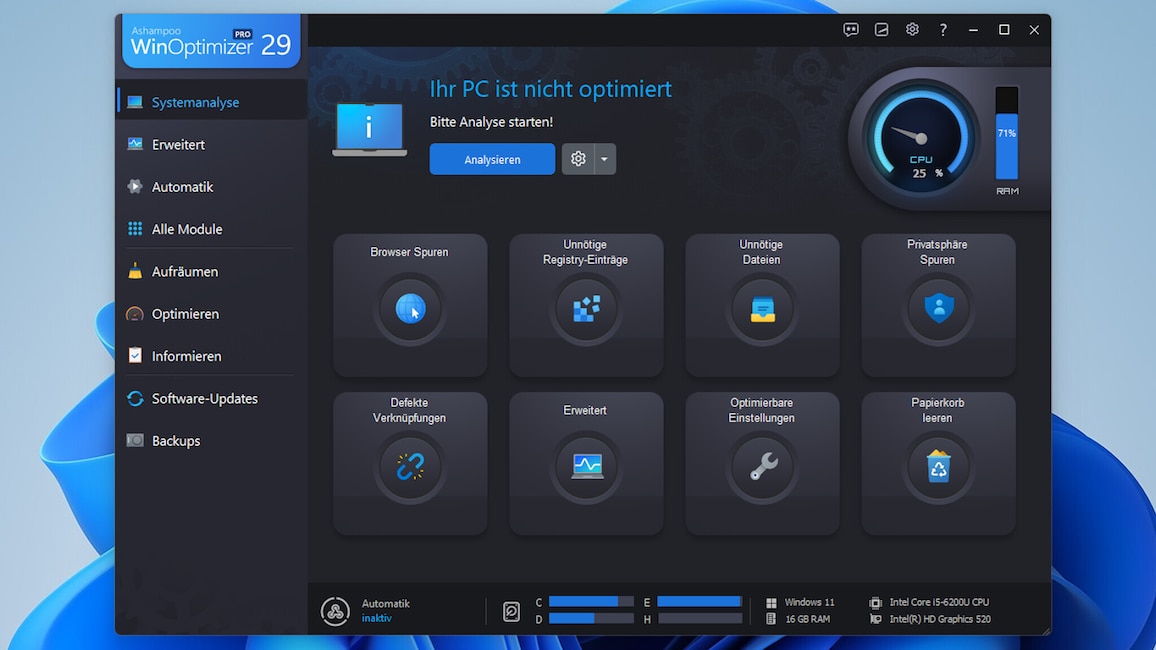Click the drive D usage bar
Viewport: 1156px width, 650px height.
tap(591, 619)
